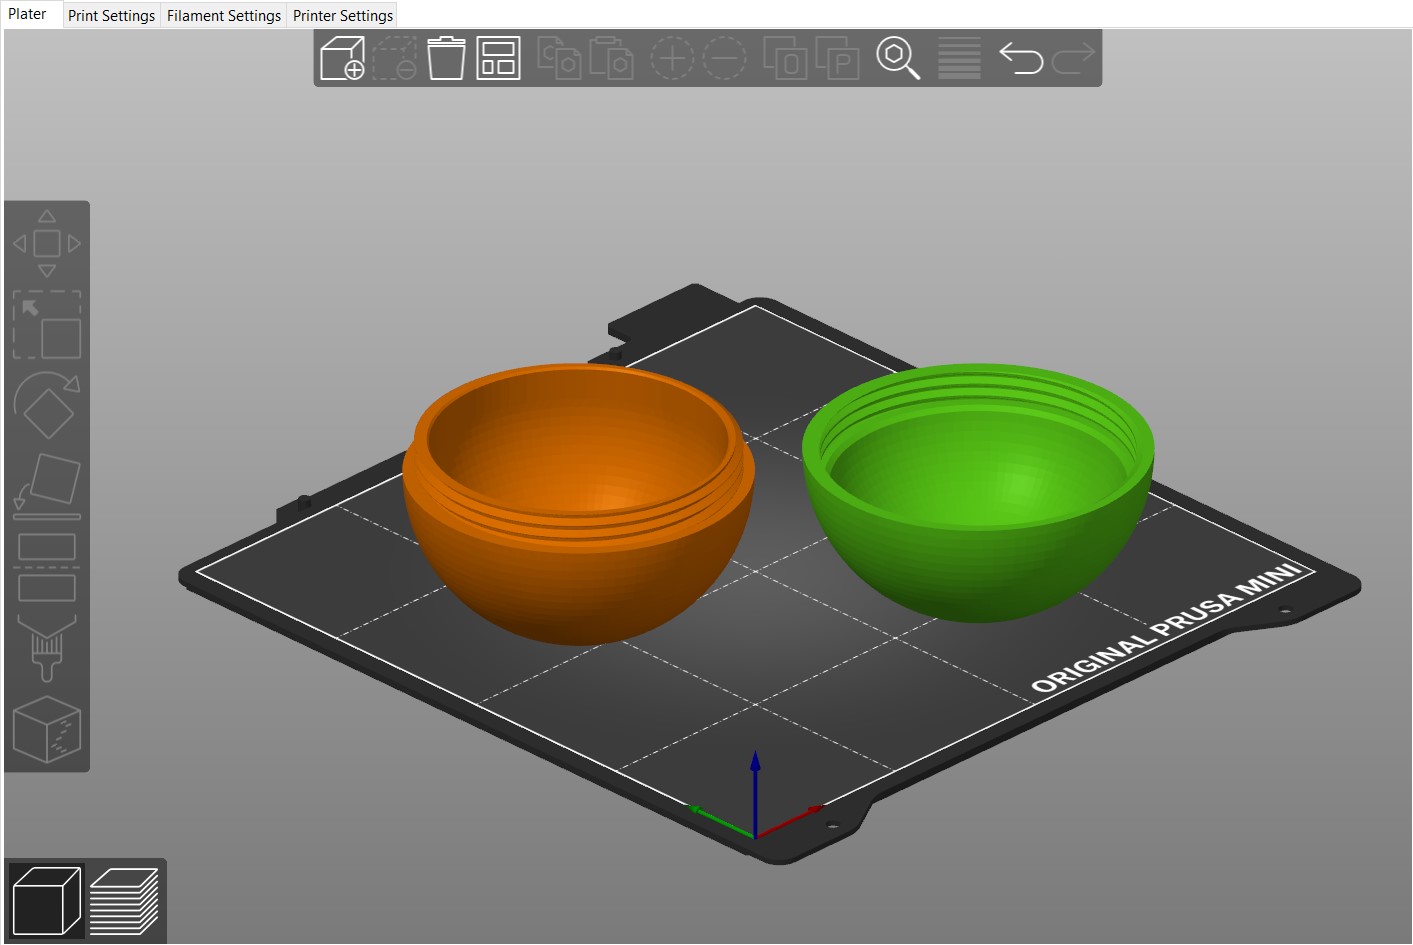This screenshot has height=945, width=1413.
Task: Open the search tool
Action: click(898, 58)
